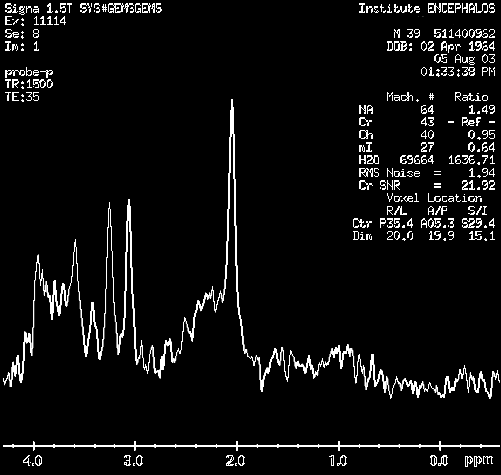Screen dimensions: 501x475
Task: Click the 3.0 ppm axis label
Action: click(133, 461)
